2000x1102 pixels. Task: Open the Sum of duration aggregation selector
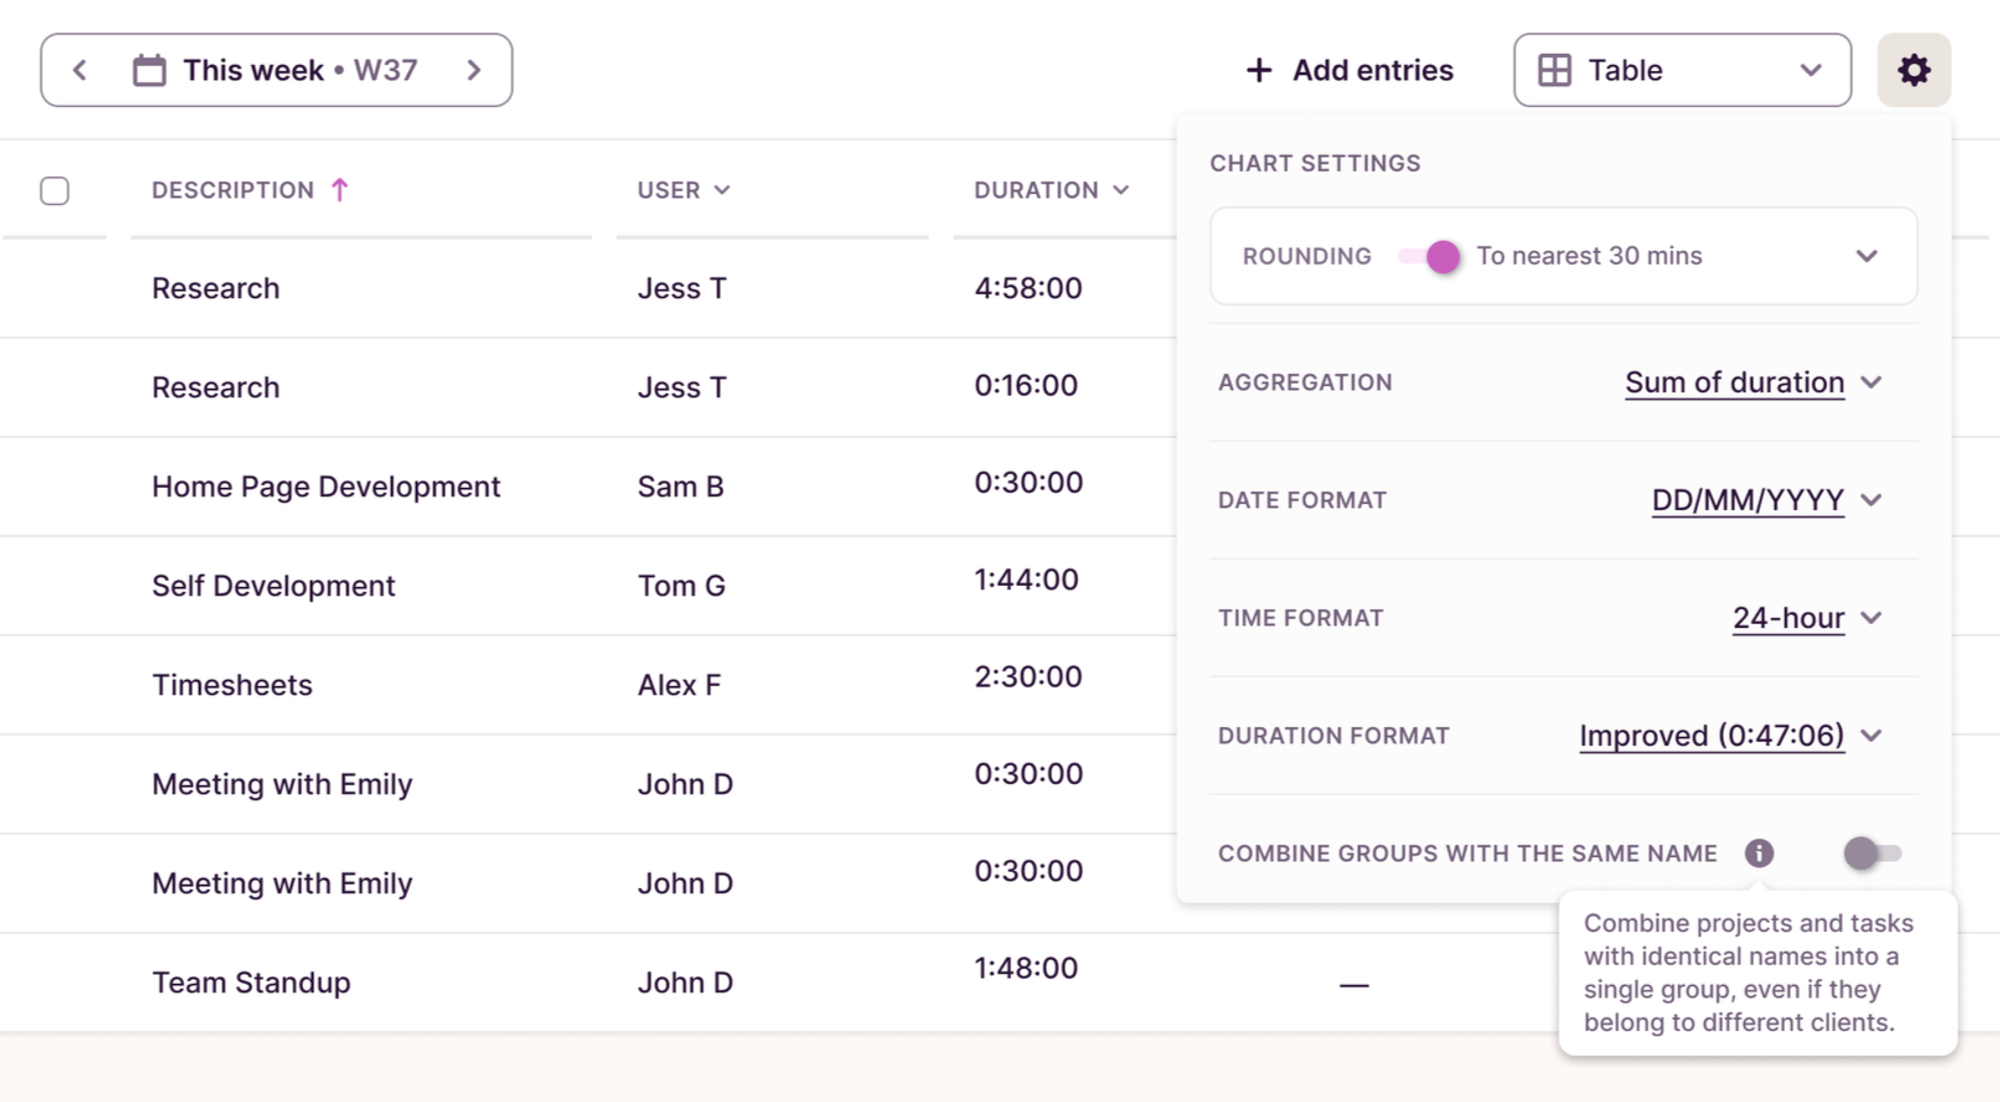click(1734, 382)
